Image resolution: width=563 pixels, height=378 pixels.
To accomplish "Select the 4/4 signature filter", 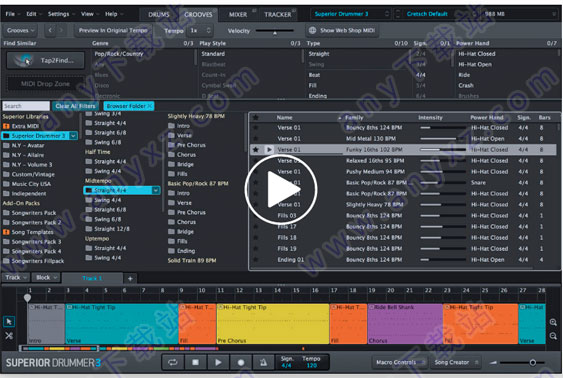I will click(420, 75).
